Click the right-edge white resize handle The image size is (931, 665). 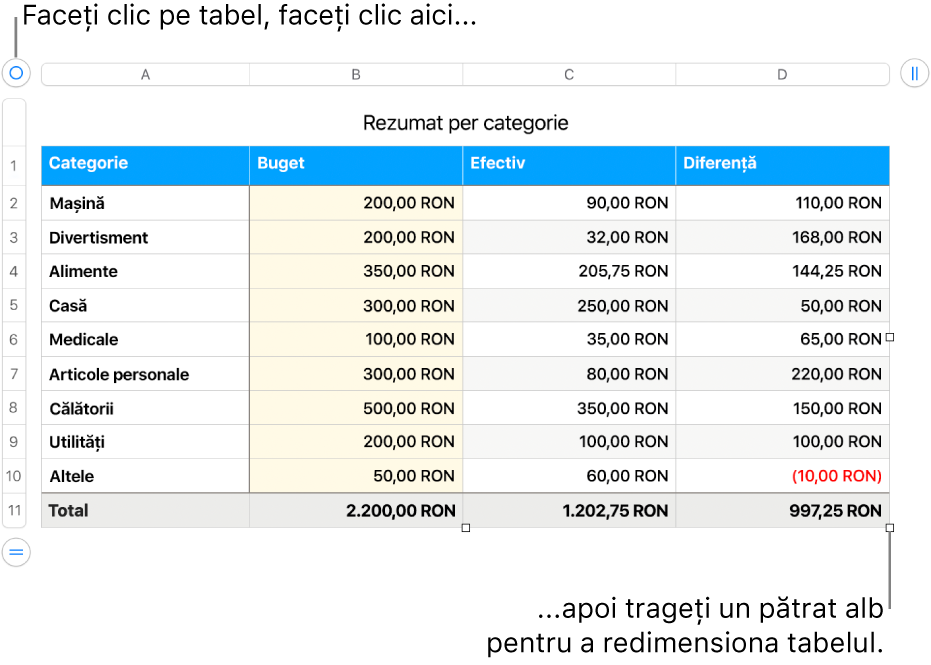tap(889, 338)
